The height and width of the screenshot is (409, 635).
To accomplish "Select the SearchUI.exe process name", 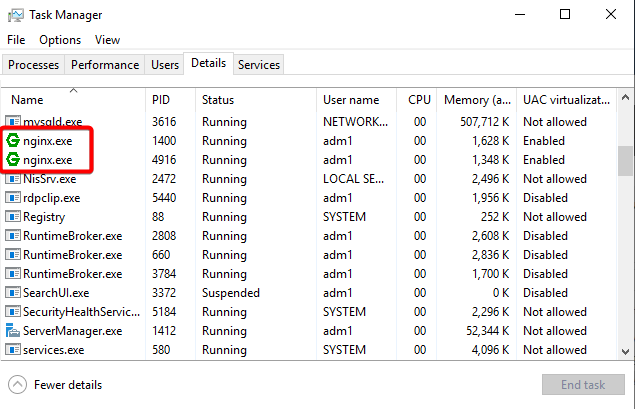I will coord(56,293).
